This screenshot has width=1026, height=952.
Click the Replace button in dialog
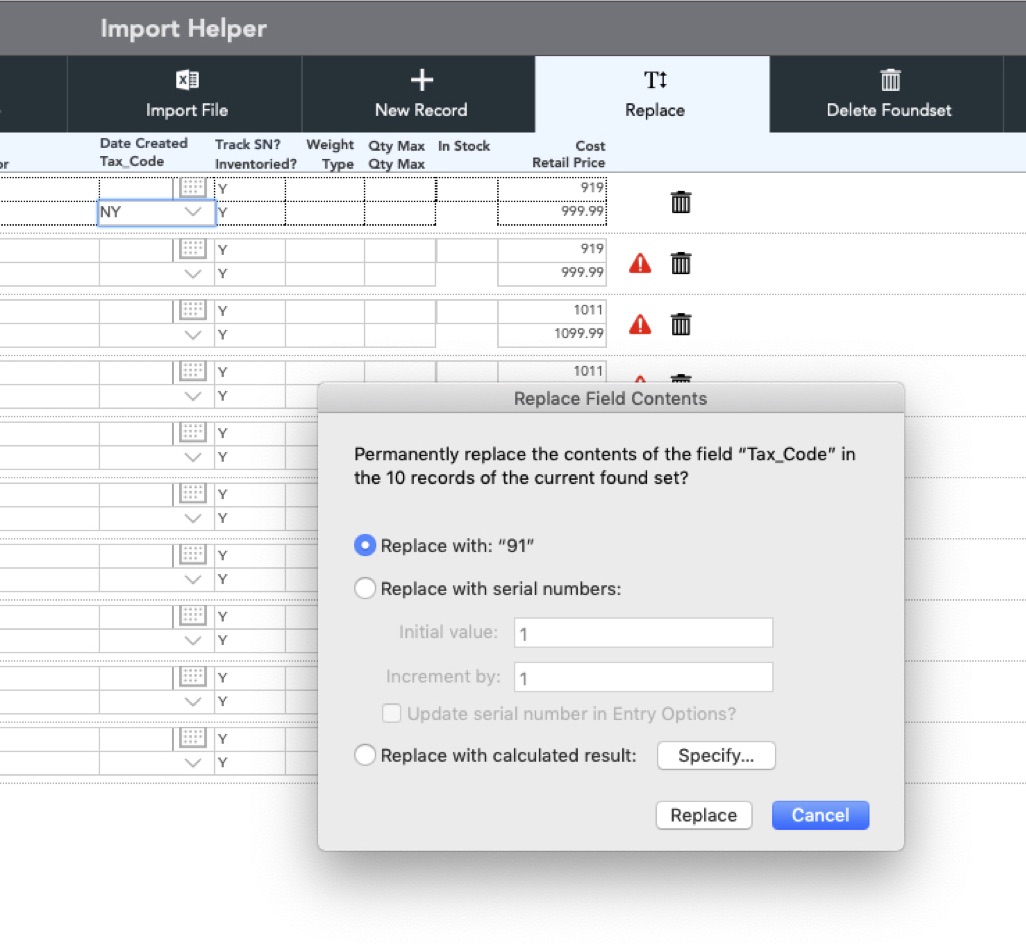[x=703, y=815]
